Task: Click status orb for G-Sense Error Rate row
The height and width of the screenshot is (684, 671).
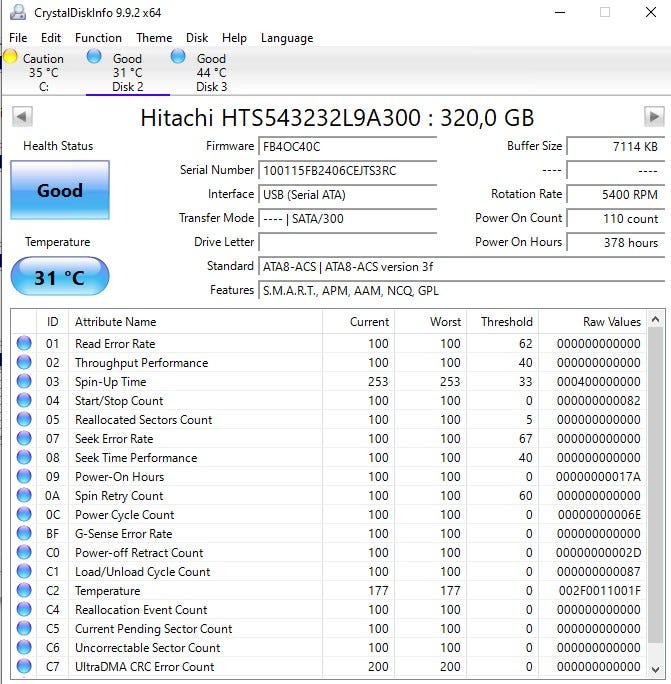Action: click(x=24, y=533)
